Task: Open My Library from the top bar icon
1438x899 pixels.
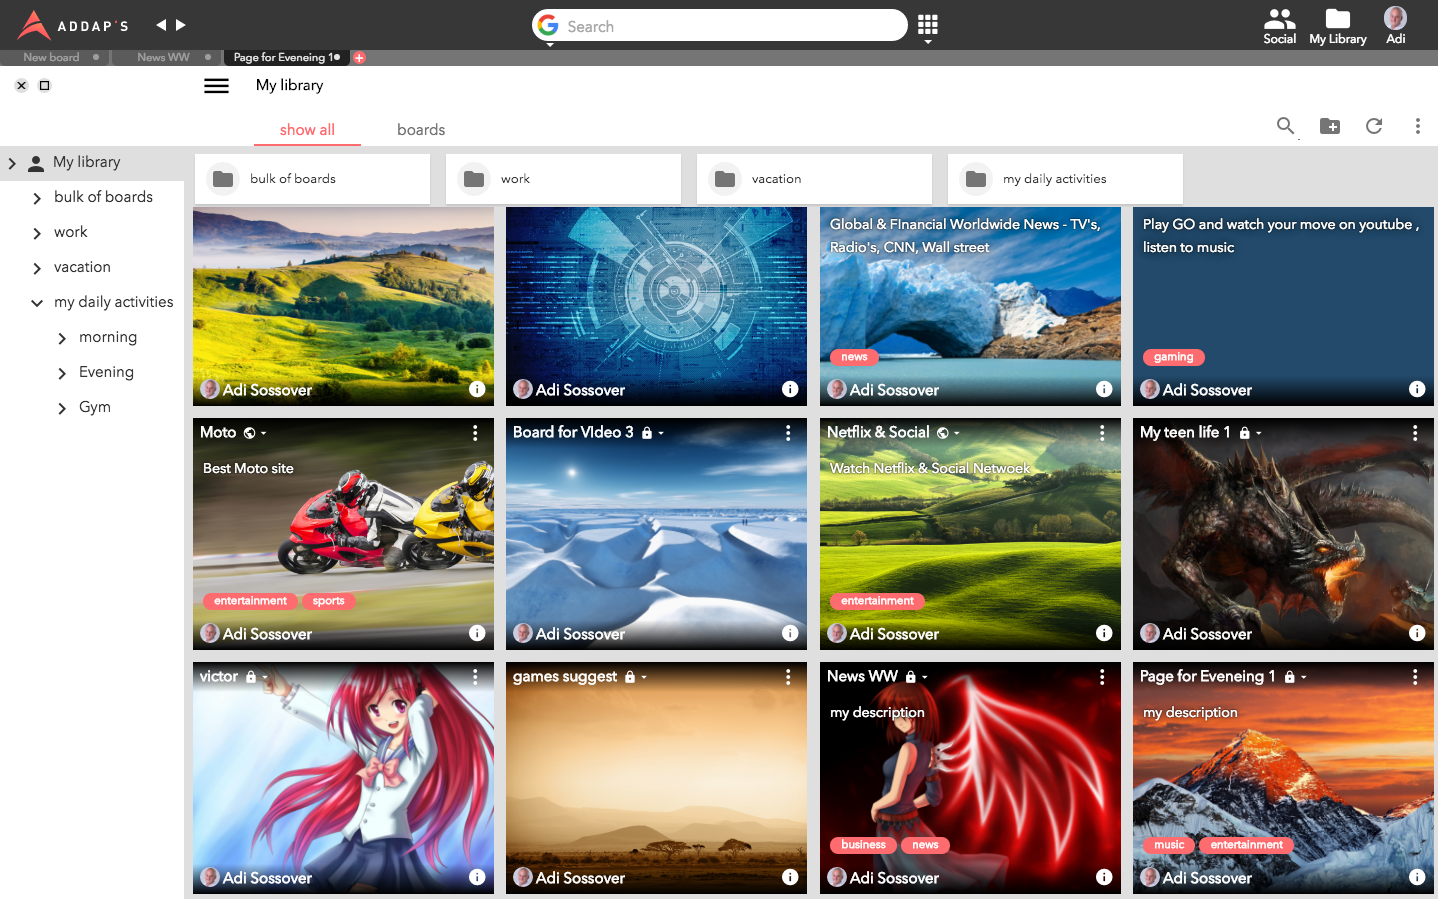Action: 1337,25
